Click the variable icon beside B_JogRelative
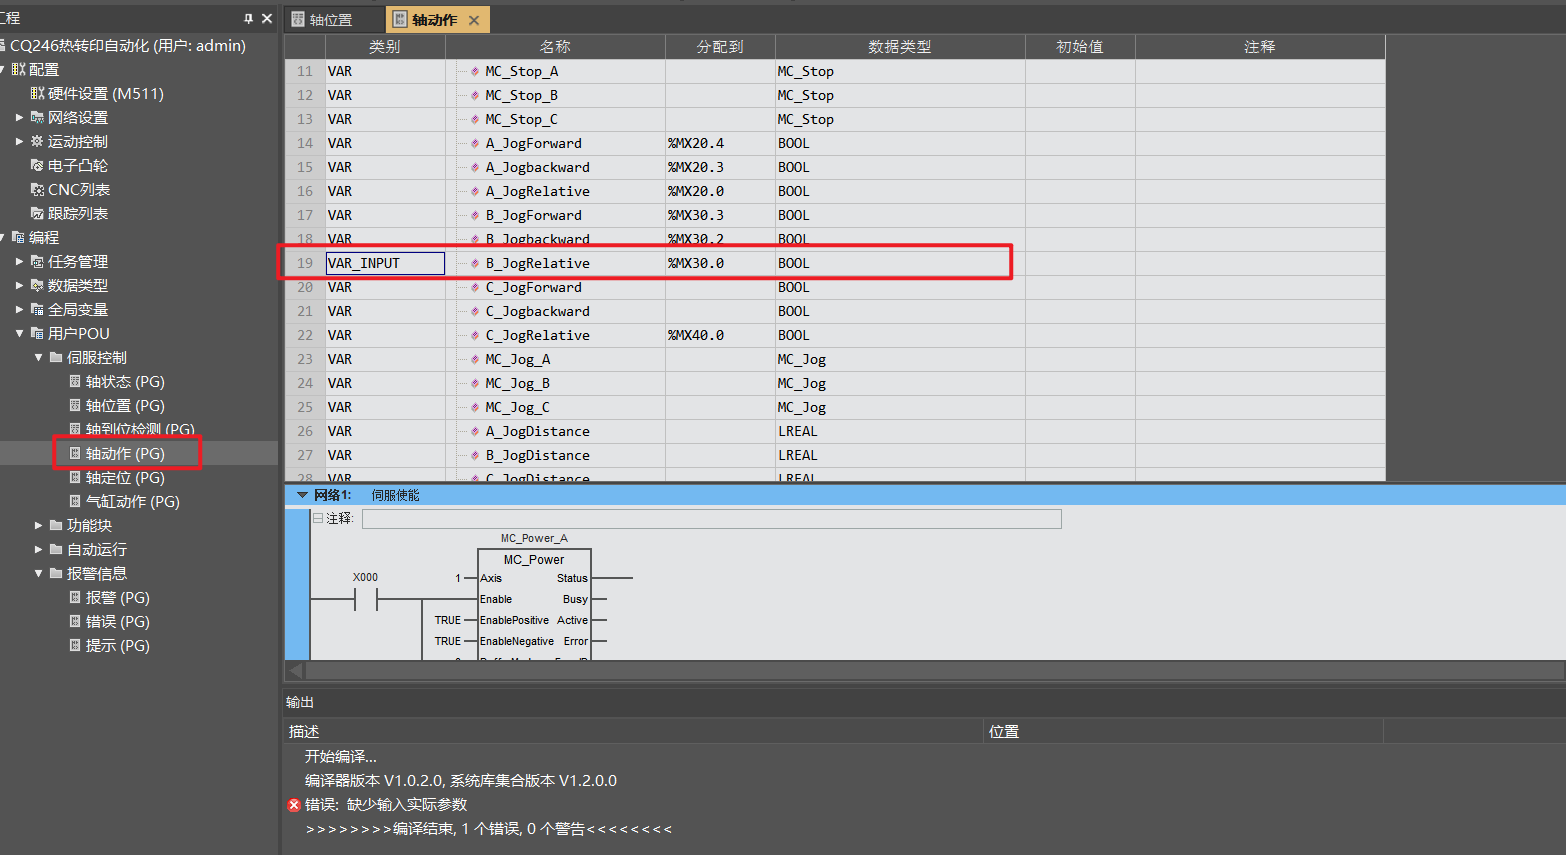The image size is (1566, 855). tap(475, 264)
